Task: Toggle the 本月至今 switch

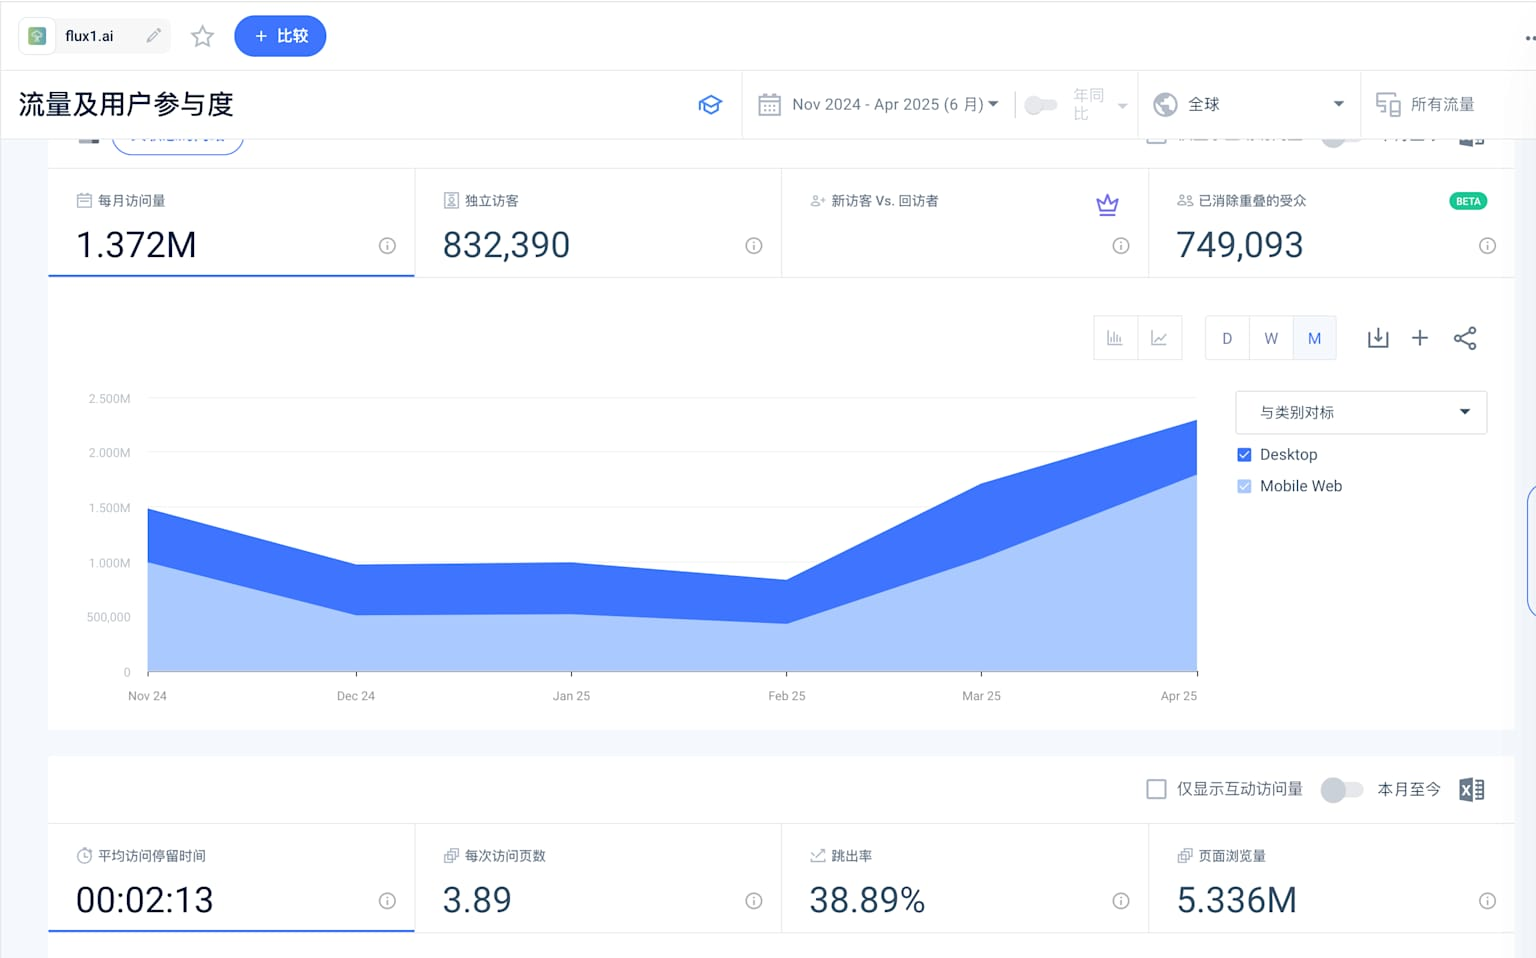Action: (1341, 790)
